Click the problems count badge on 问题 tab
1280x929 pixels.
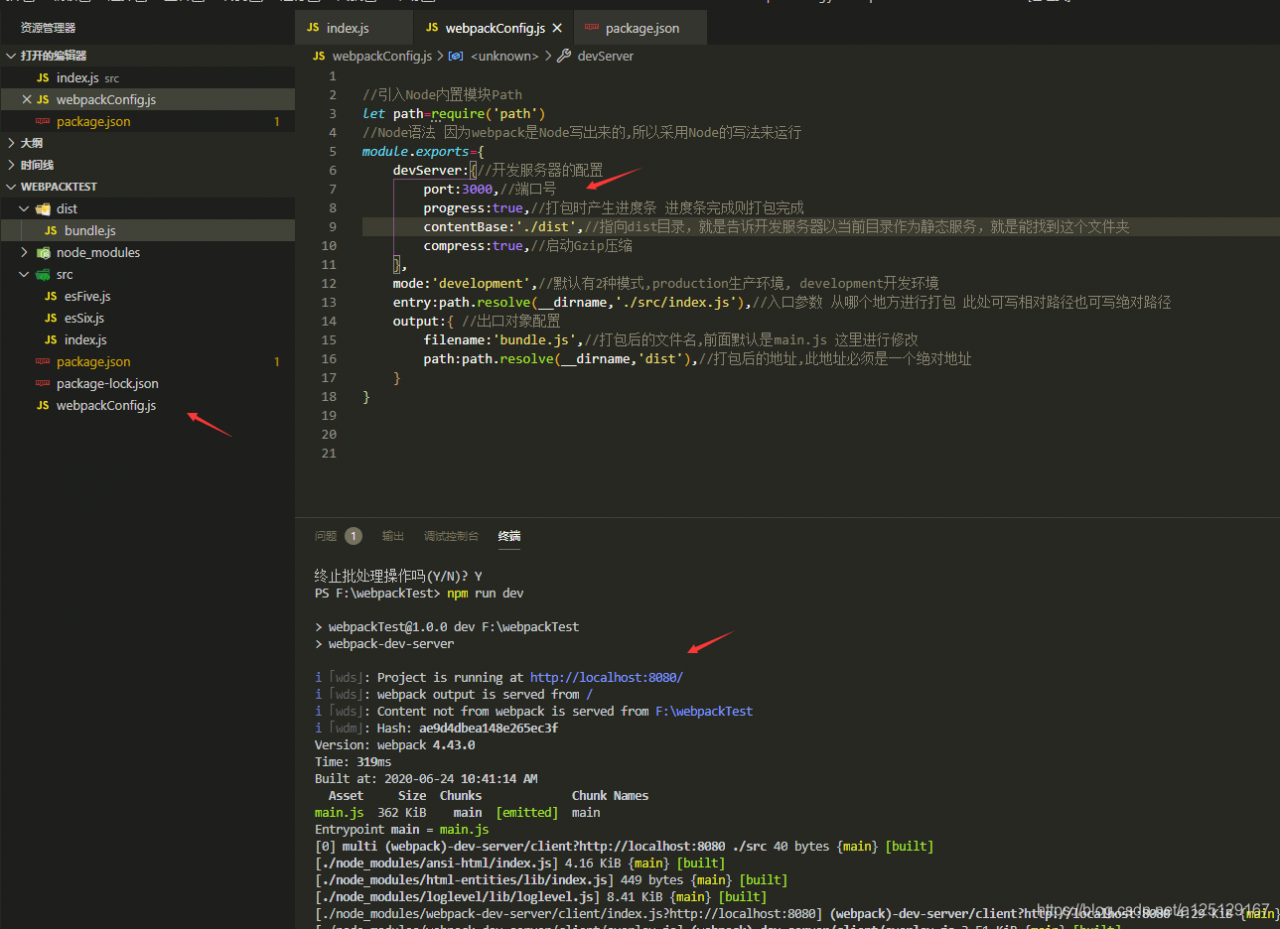coord(353,536)
